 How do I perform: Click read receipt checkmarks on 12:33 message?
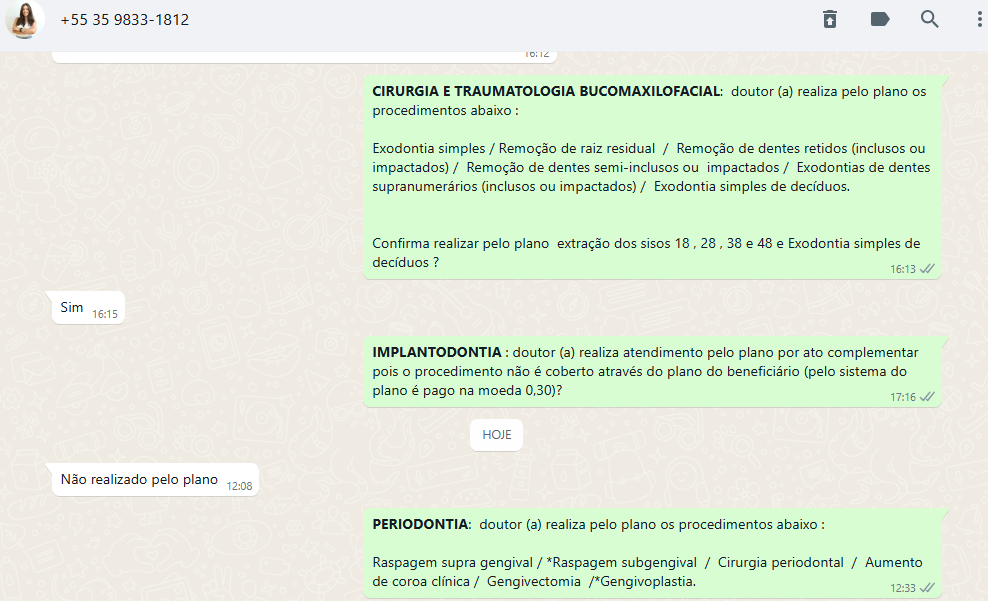[927, 587]
